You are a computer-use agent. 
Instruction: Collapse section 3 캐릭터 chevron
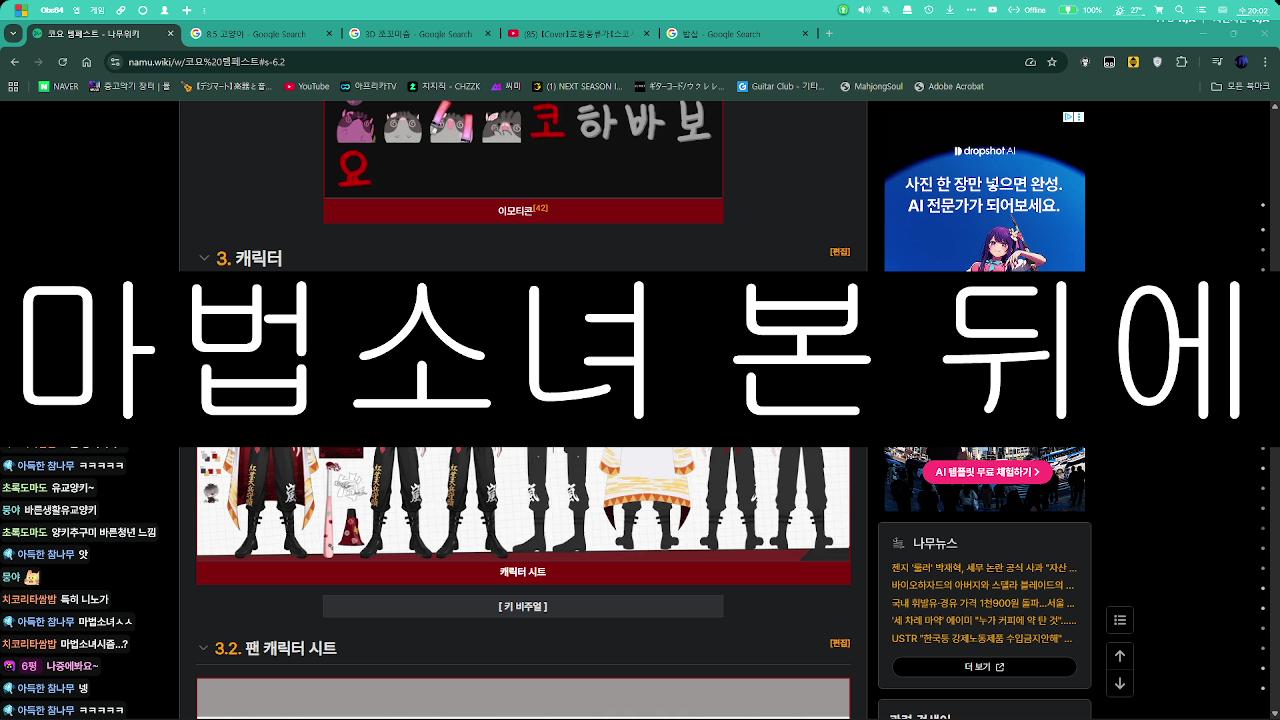coord(204,258)
